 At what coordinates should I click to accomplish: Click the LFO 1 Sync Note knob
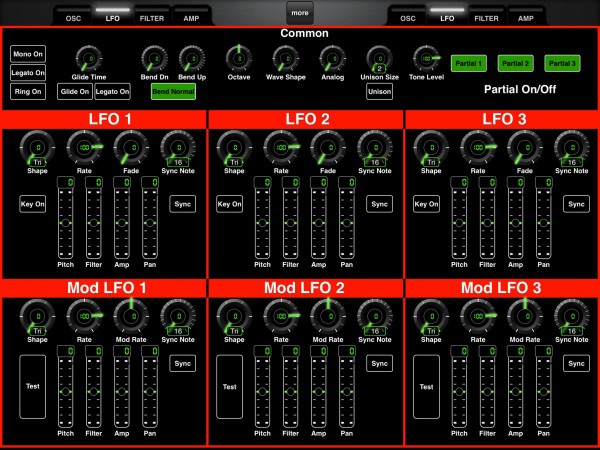178,148
